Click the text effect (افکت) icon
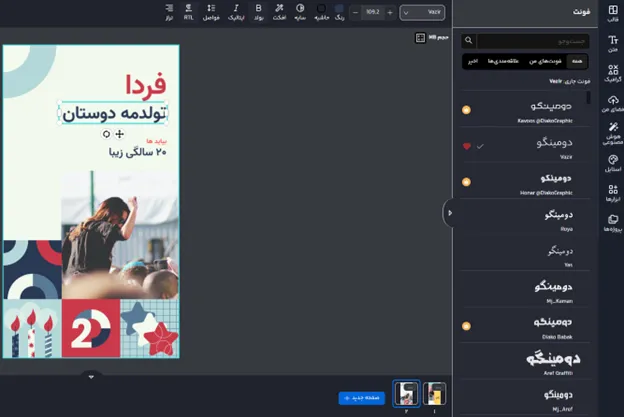Image resolution: width=624 pixels, height=417 pixels. coord(279,11)
